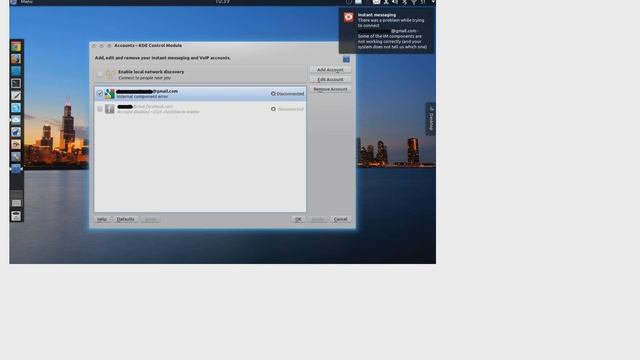The height and width of the screenshot is (360, 640).
Task: Confirm the dialog with OK
Action: coord(298,219)
